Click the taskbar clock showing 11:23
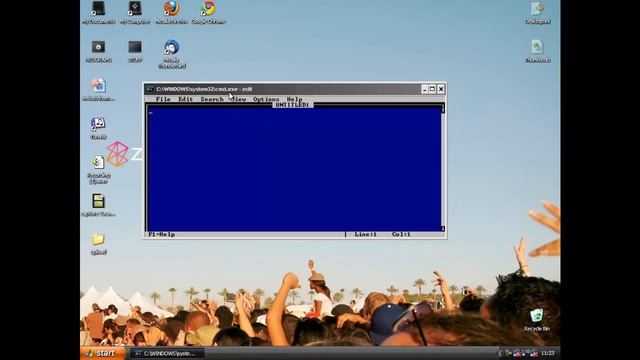 point(548,353)
